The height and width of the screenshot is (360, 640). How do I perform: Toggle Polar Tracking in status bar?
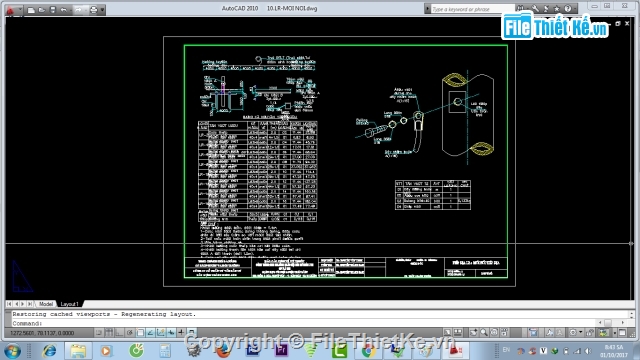tap(130, 333)
